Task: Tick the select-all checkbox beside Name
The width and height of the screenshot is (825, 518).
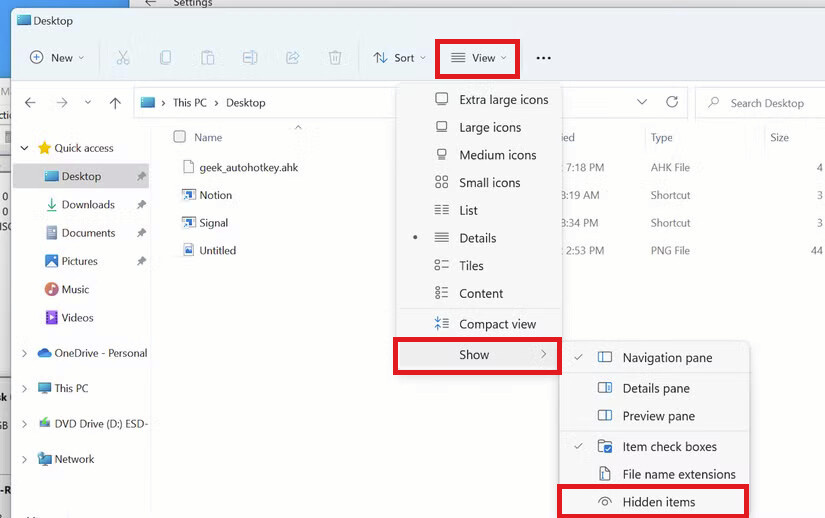Action: [179, 137]
